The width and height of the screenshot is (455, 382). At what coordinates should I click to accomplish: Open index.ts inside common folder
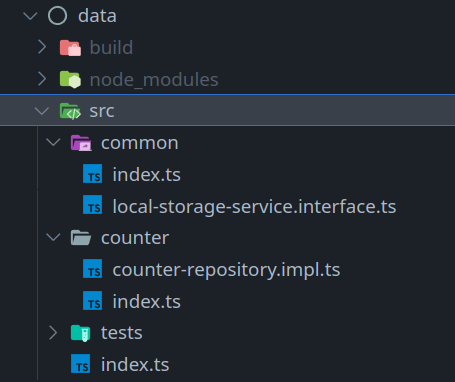tap(147, 175)
